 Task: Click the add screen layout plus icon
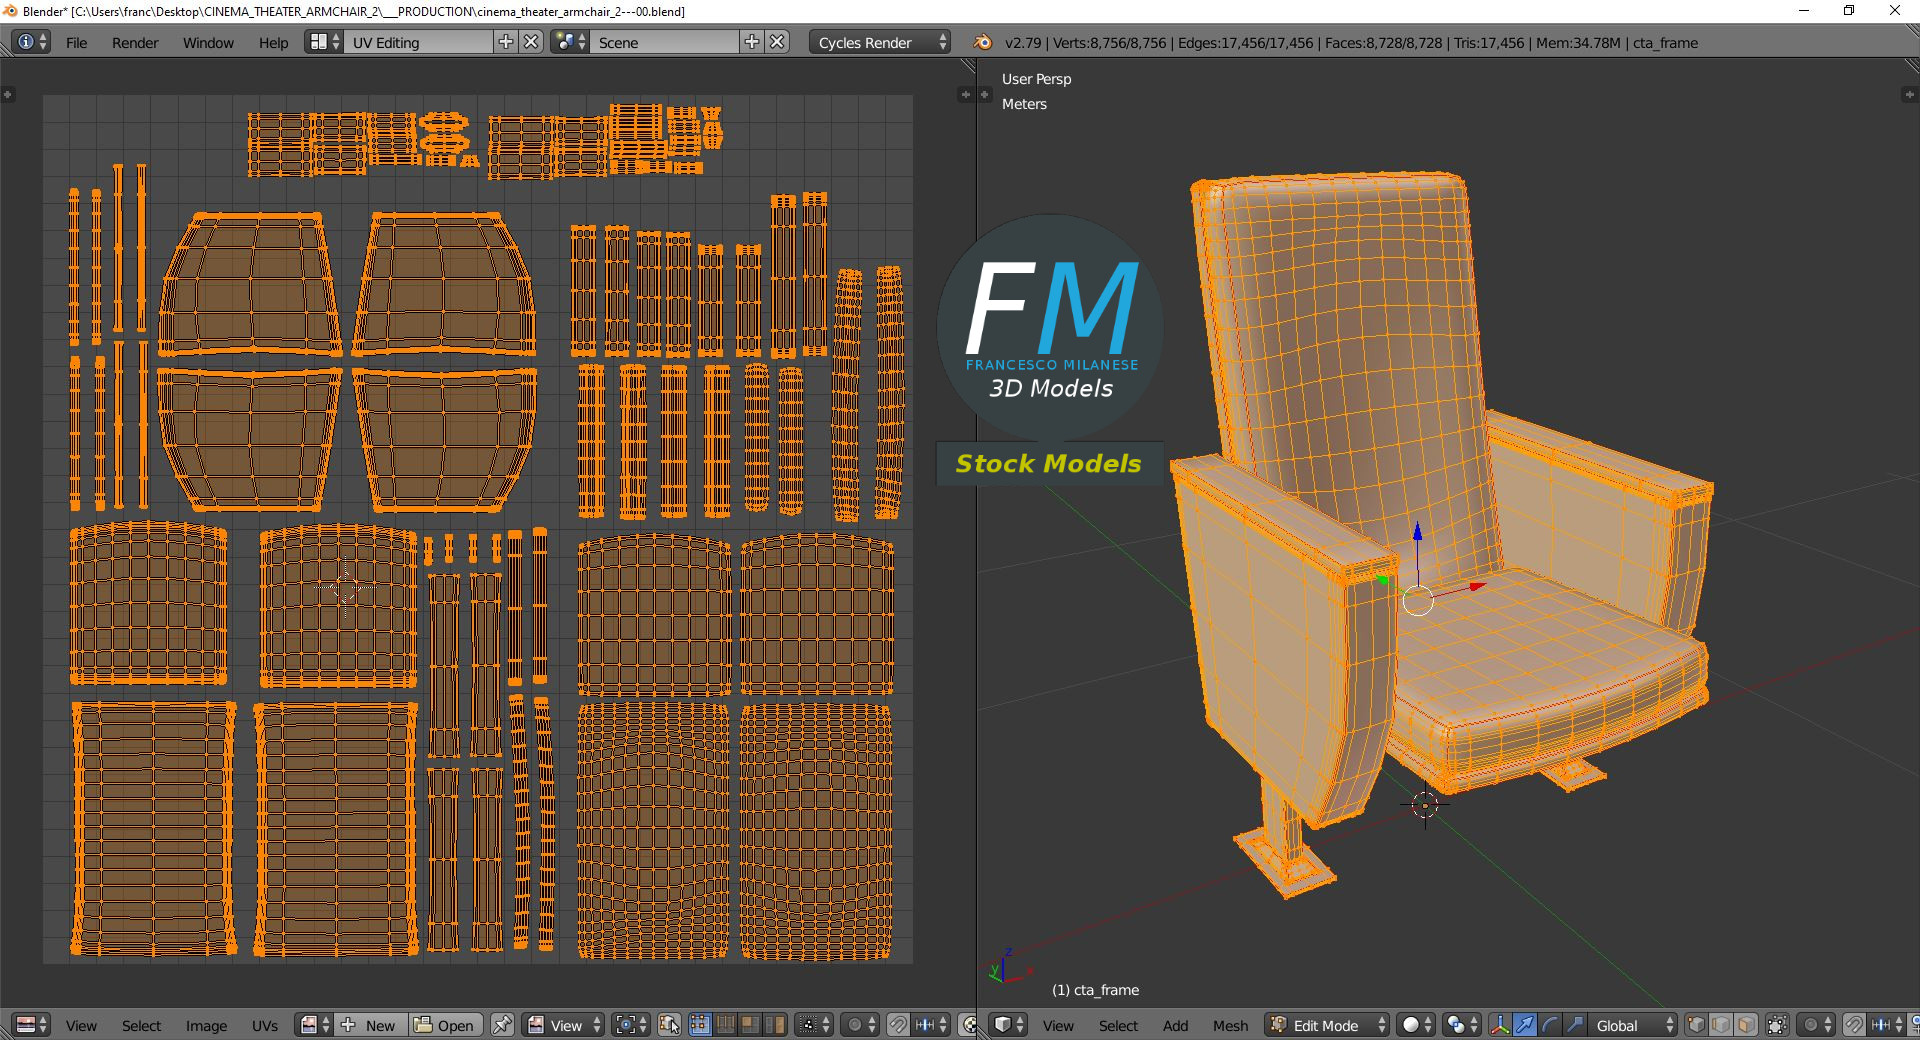tap(506, 42)
